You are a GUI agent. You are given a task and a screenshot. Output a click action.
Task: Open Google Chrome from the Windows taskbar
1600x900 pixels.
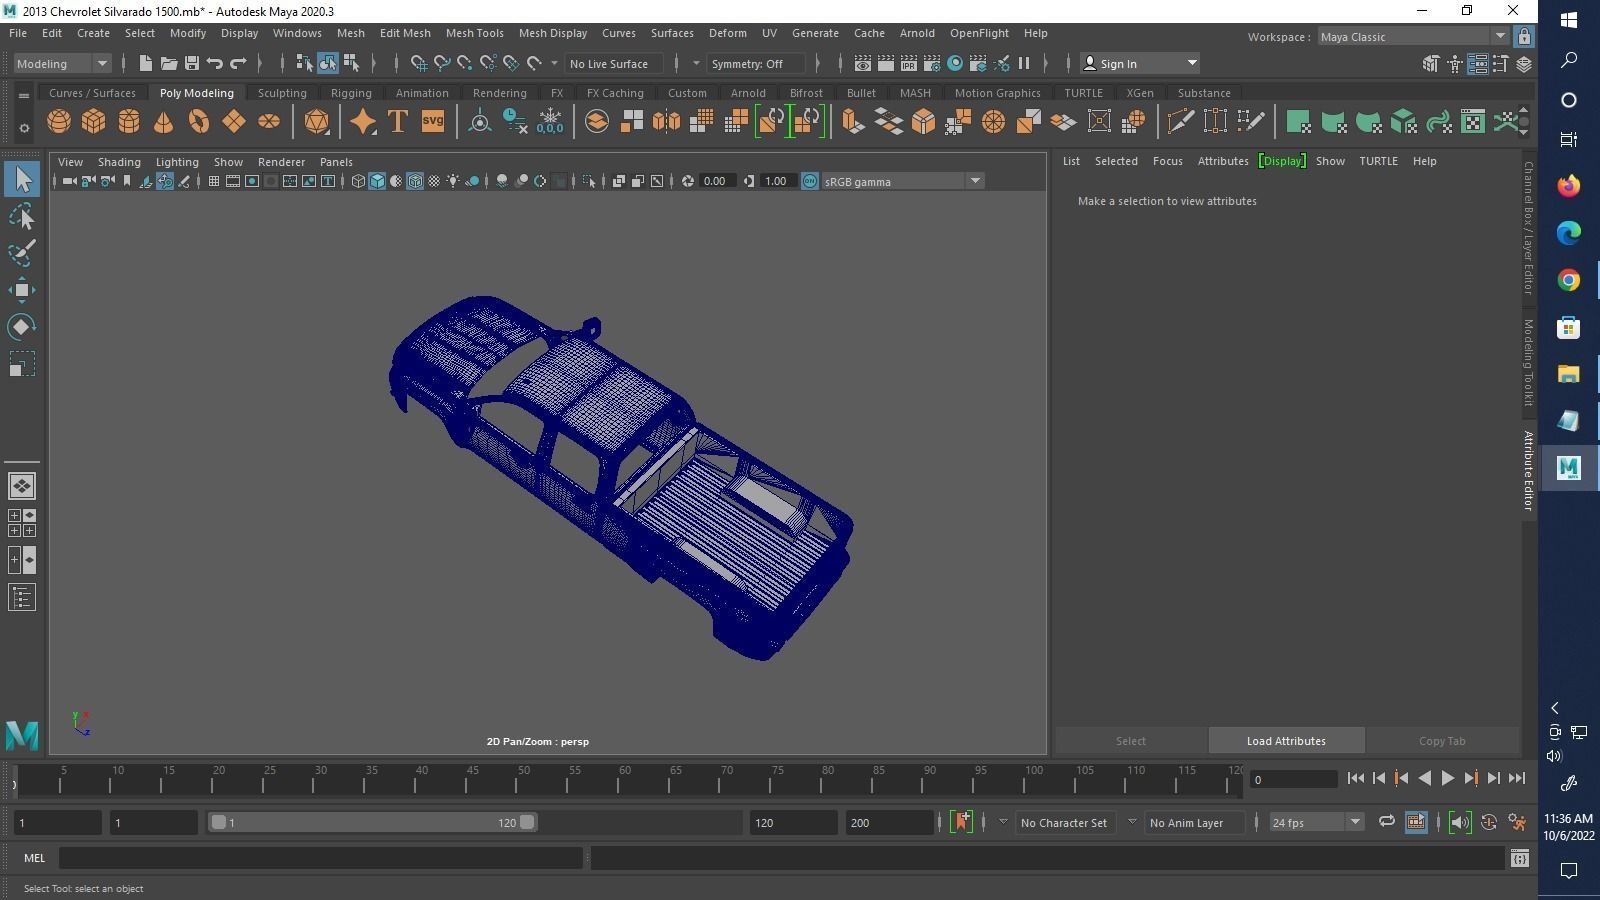(1568, 280)
